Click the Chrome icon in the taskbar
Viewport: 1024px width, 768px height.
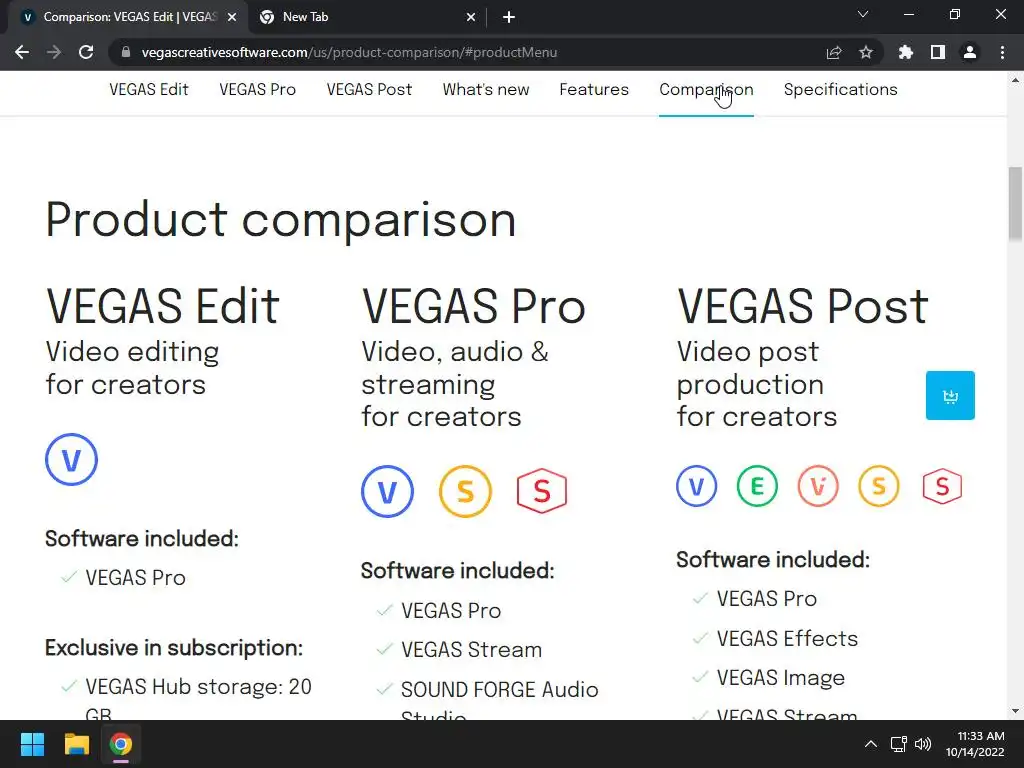coord(121,744)
